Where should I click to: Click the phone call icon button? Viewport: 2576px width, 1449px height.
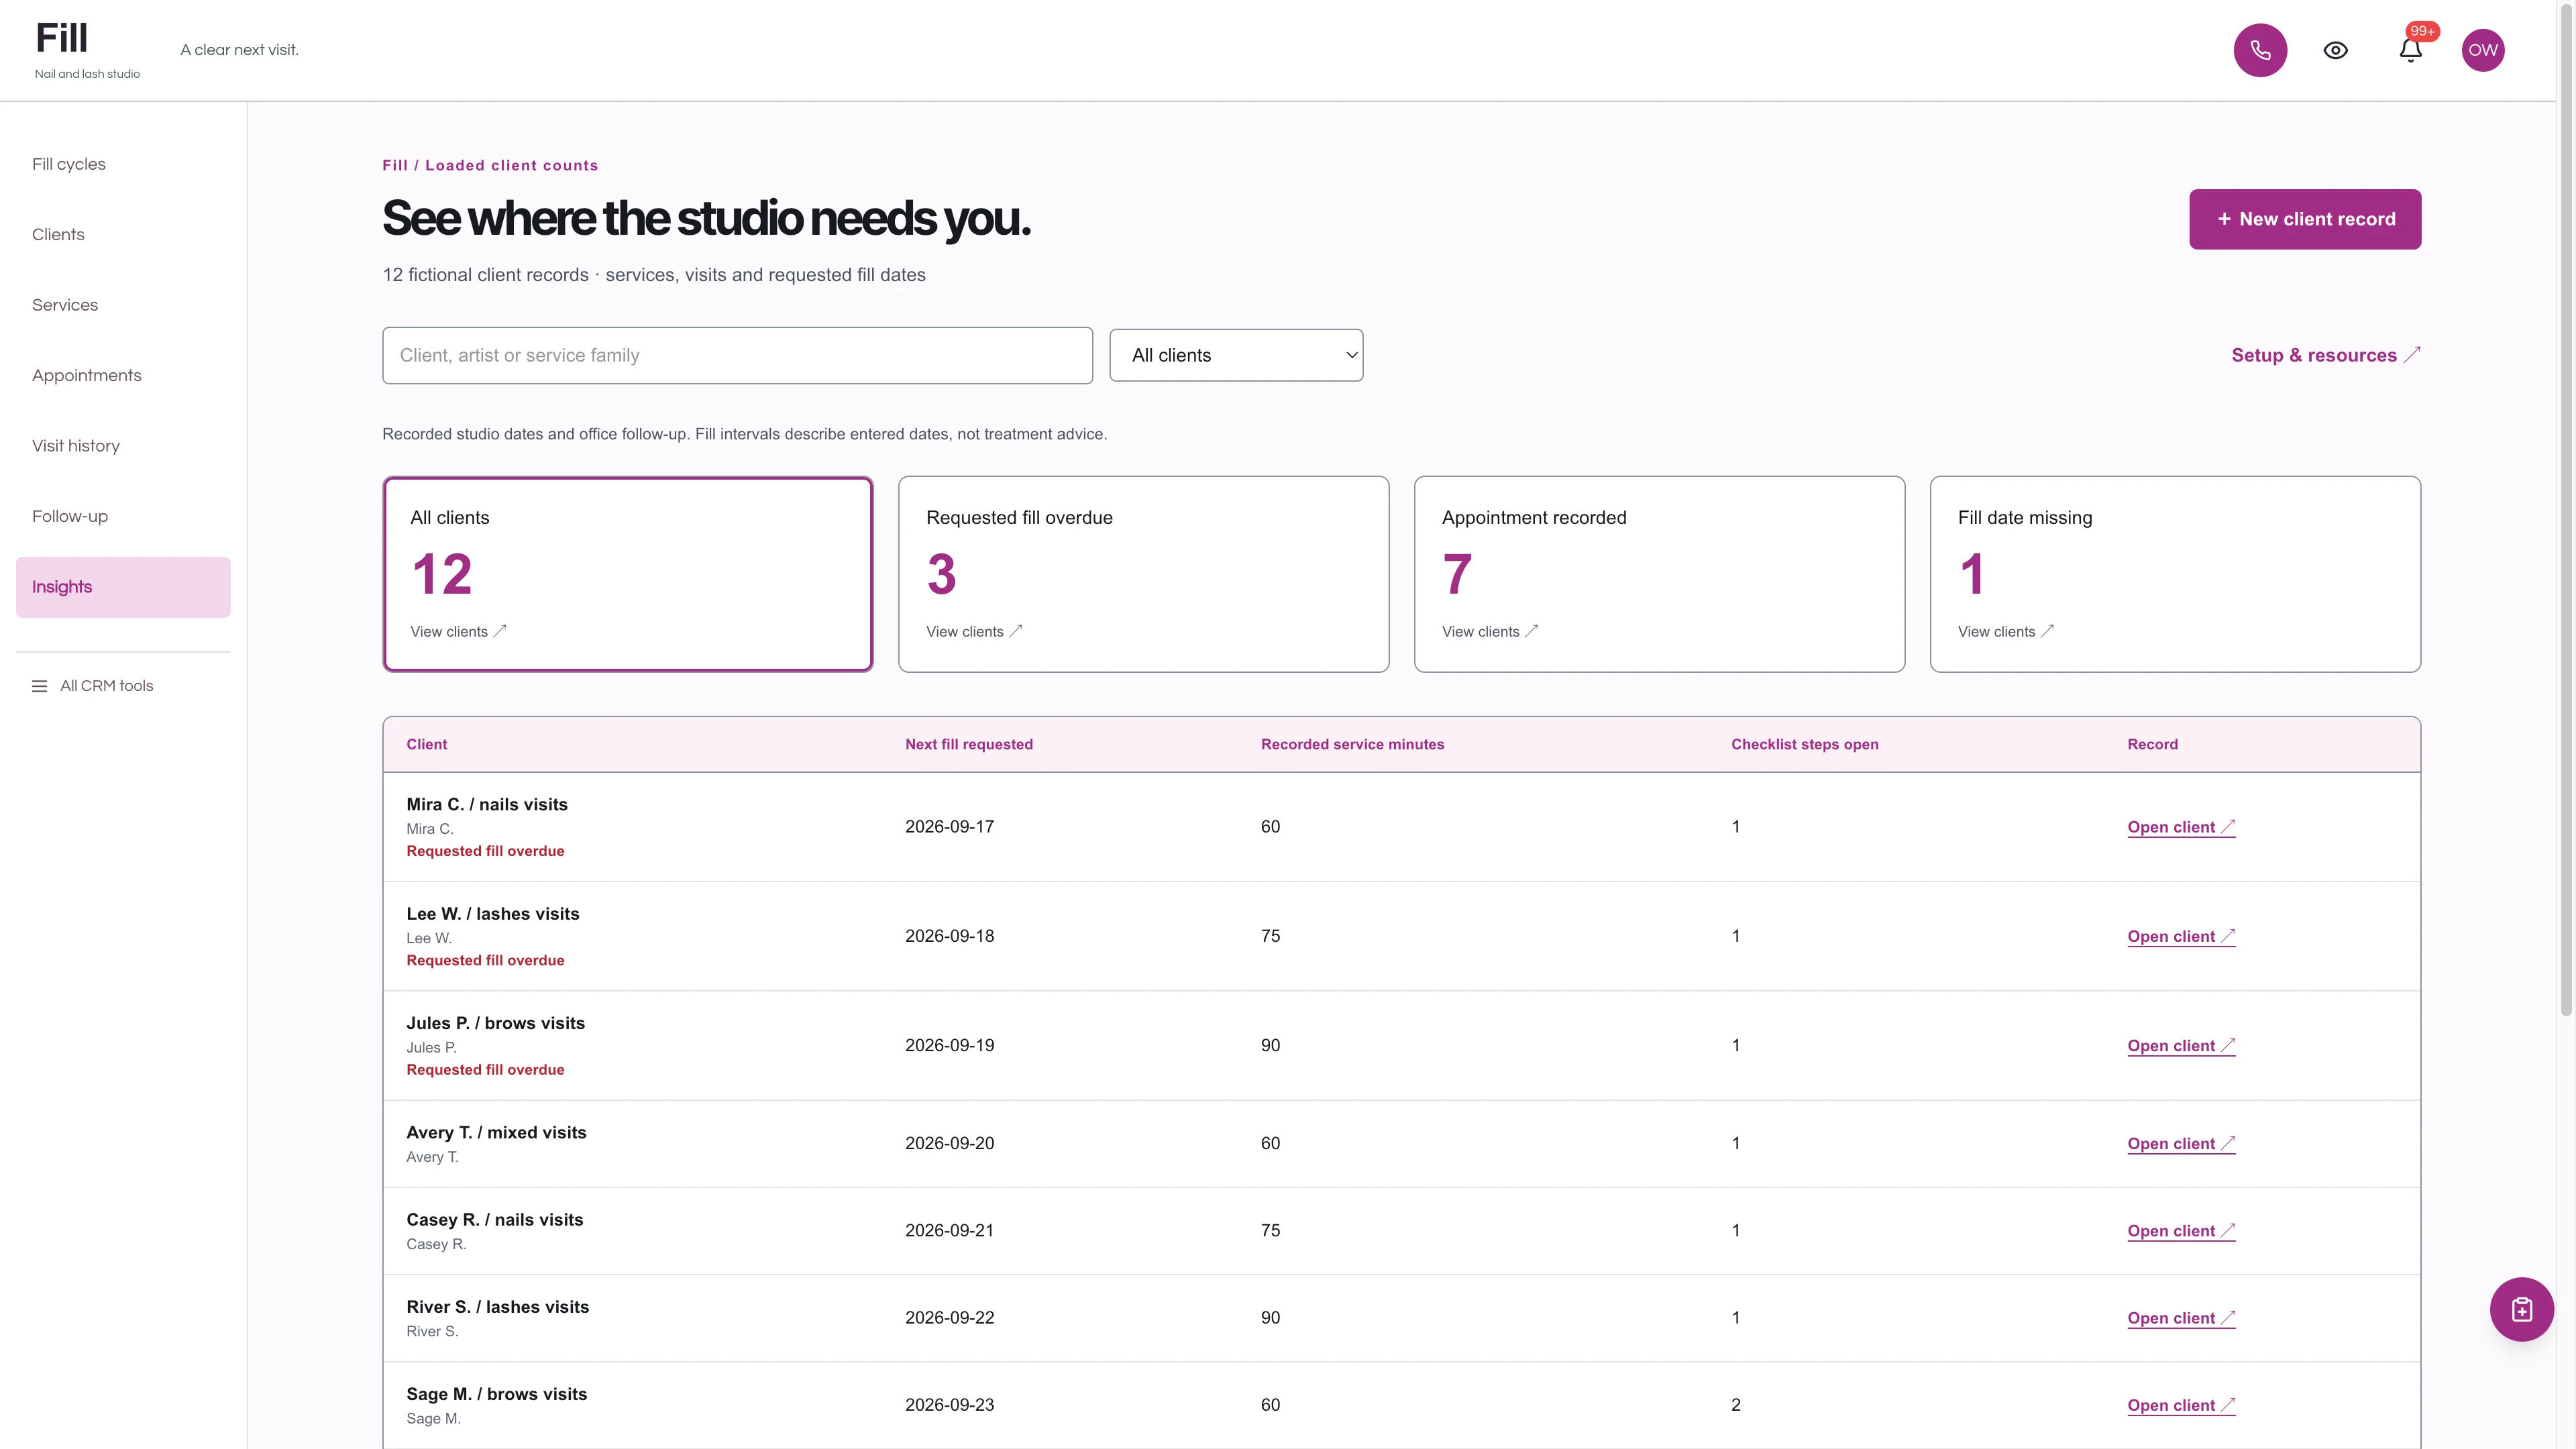[2260, 50]
